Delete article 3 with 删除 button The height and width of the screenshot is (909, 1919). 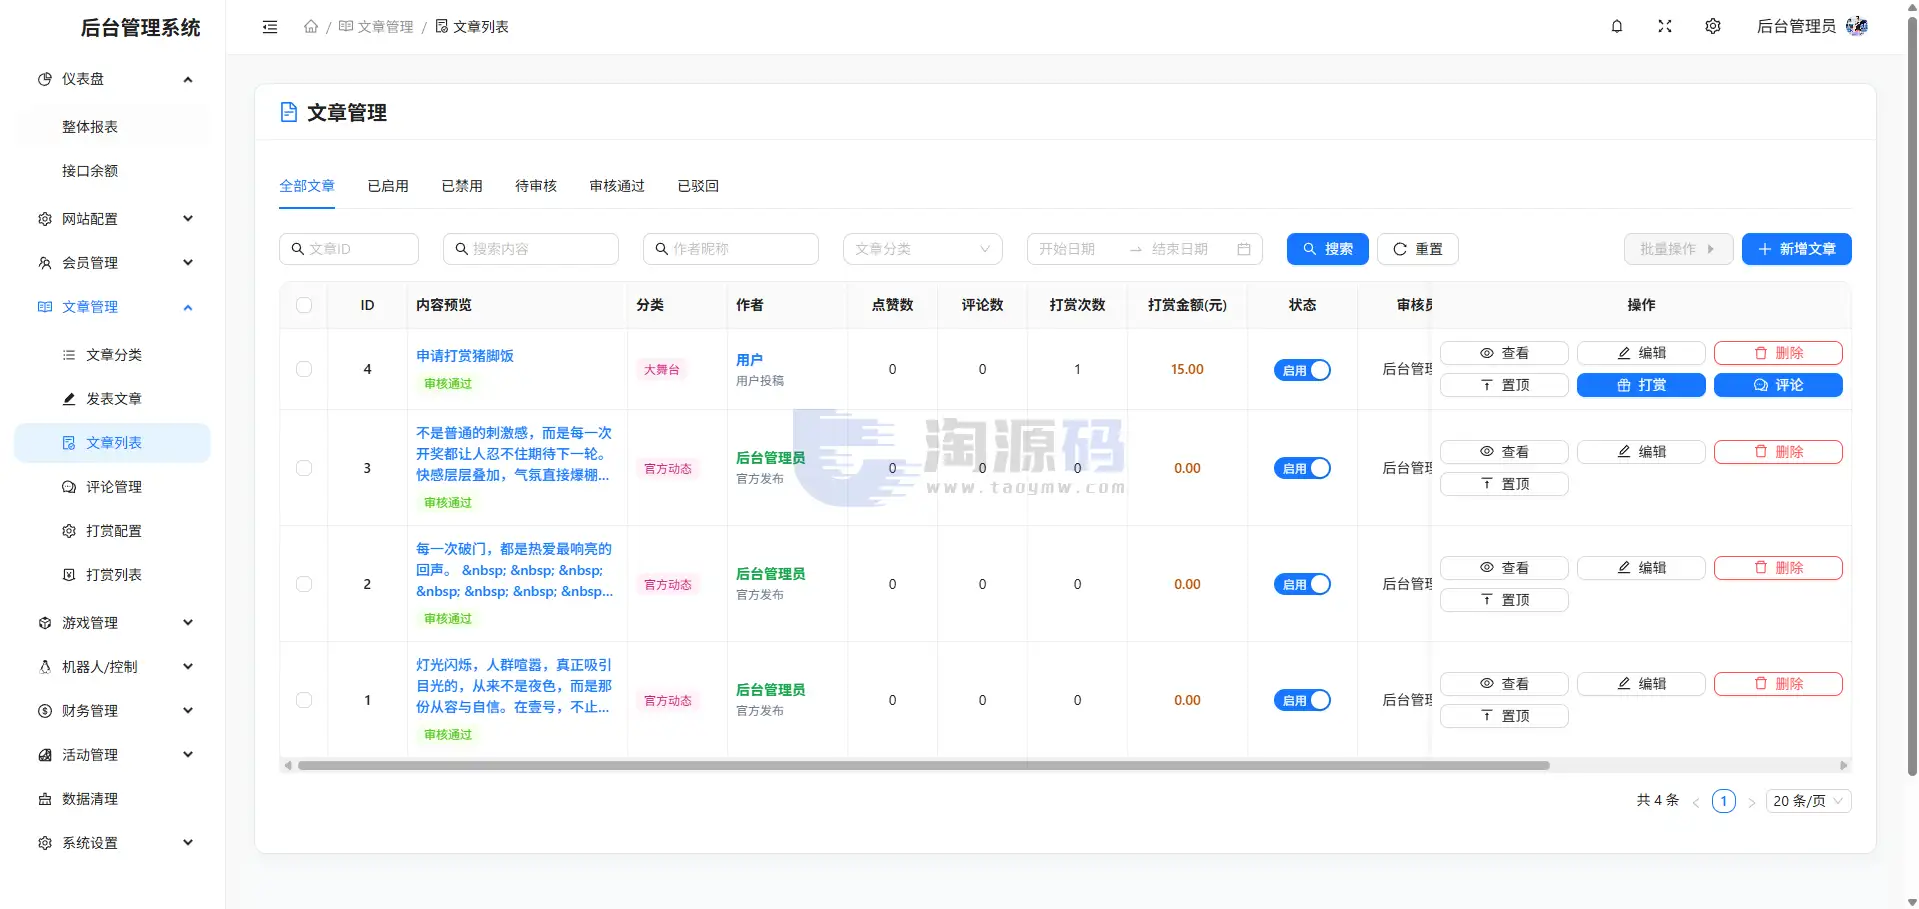pos(1778,452)
